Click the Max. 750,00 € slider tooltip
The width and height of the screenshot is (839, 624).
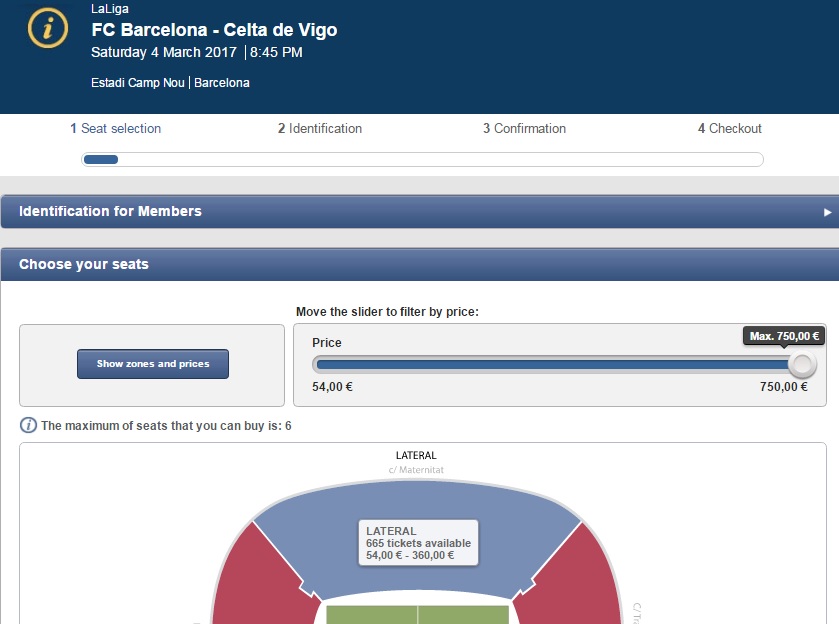point(785,336)
